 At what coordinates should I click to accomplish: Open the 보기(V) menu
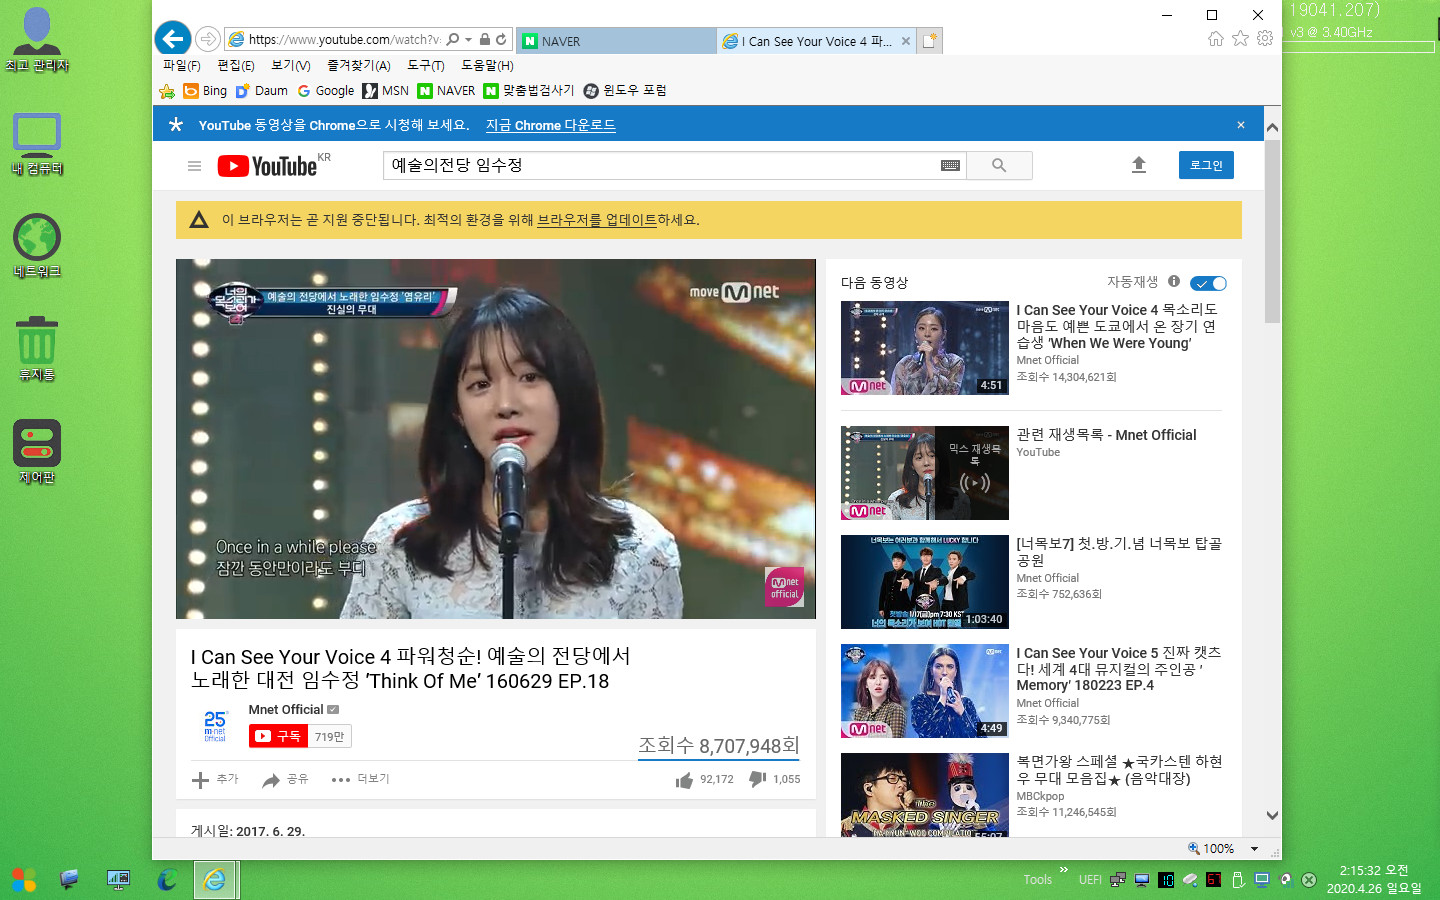(291, 65)
